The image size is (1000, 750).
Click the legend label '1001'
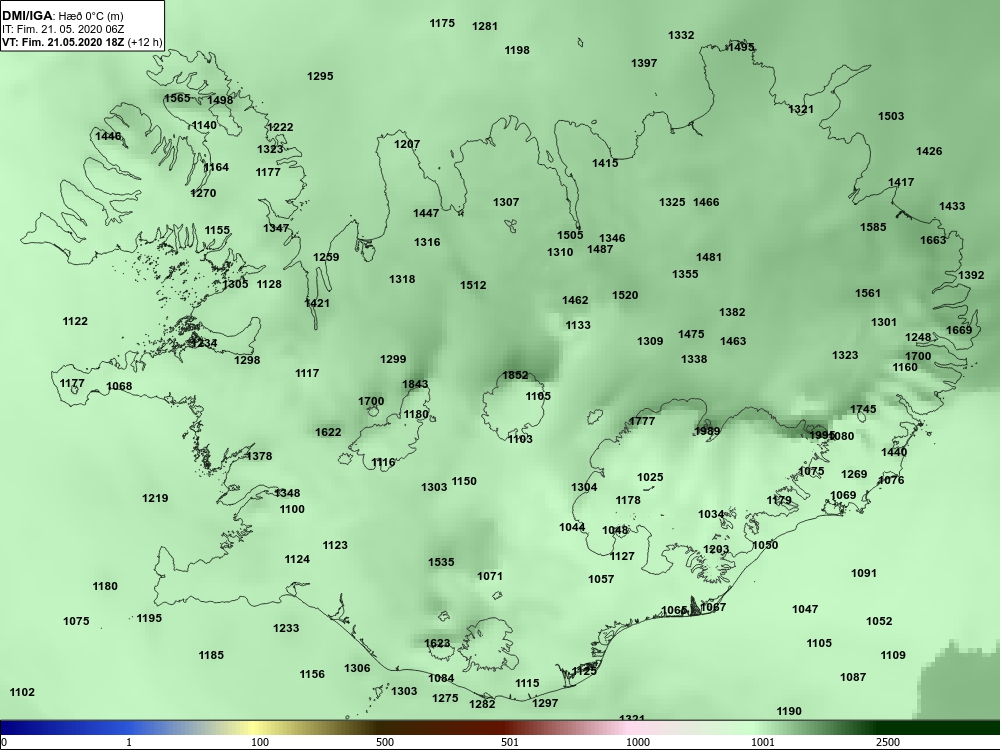point(763,742)
